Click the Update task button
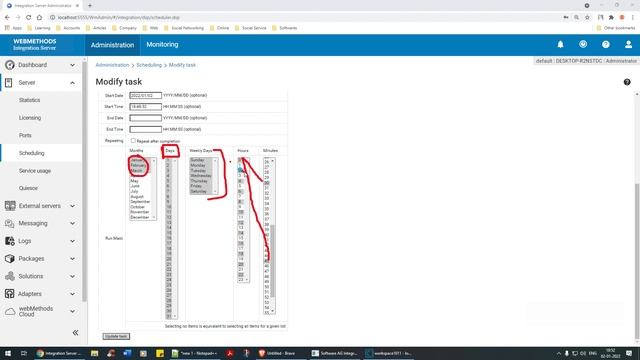Image resolution: width=640 pixels, height=360 pixels. [x=116, y=336]
